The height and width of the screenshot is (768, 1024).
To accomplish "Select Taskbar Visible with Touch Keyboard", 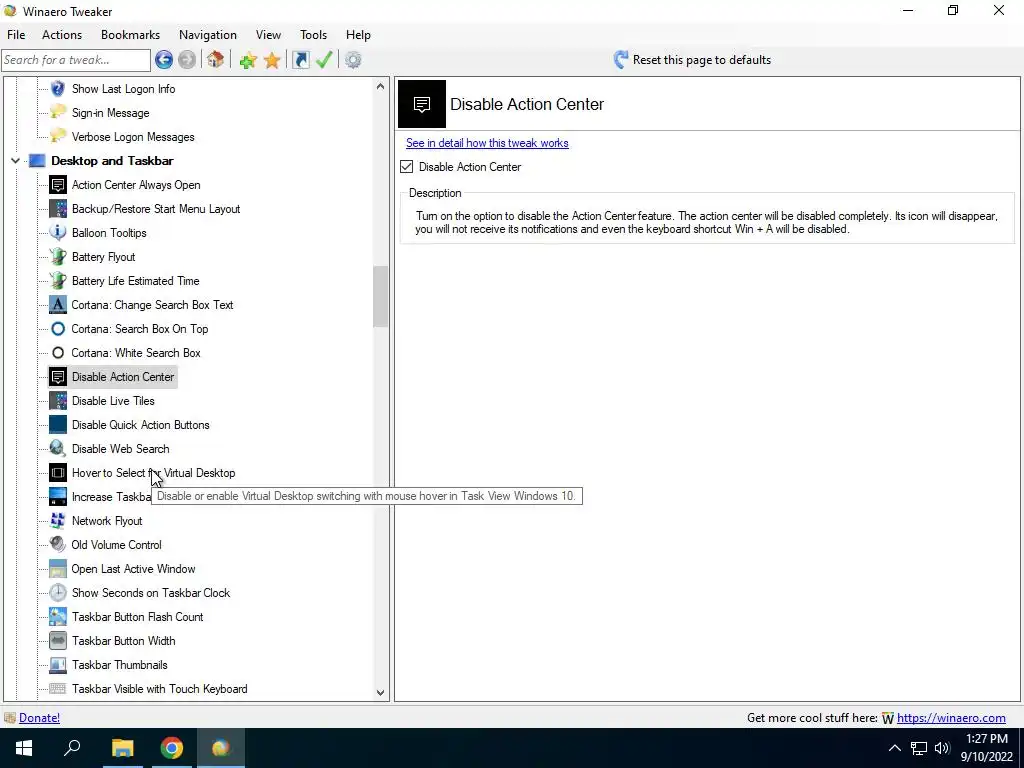I will pyautogui.click(x=159, y=689).
